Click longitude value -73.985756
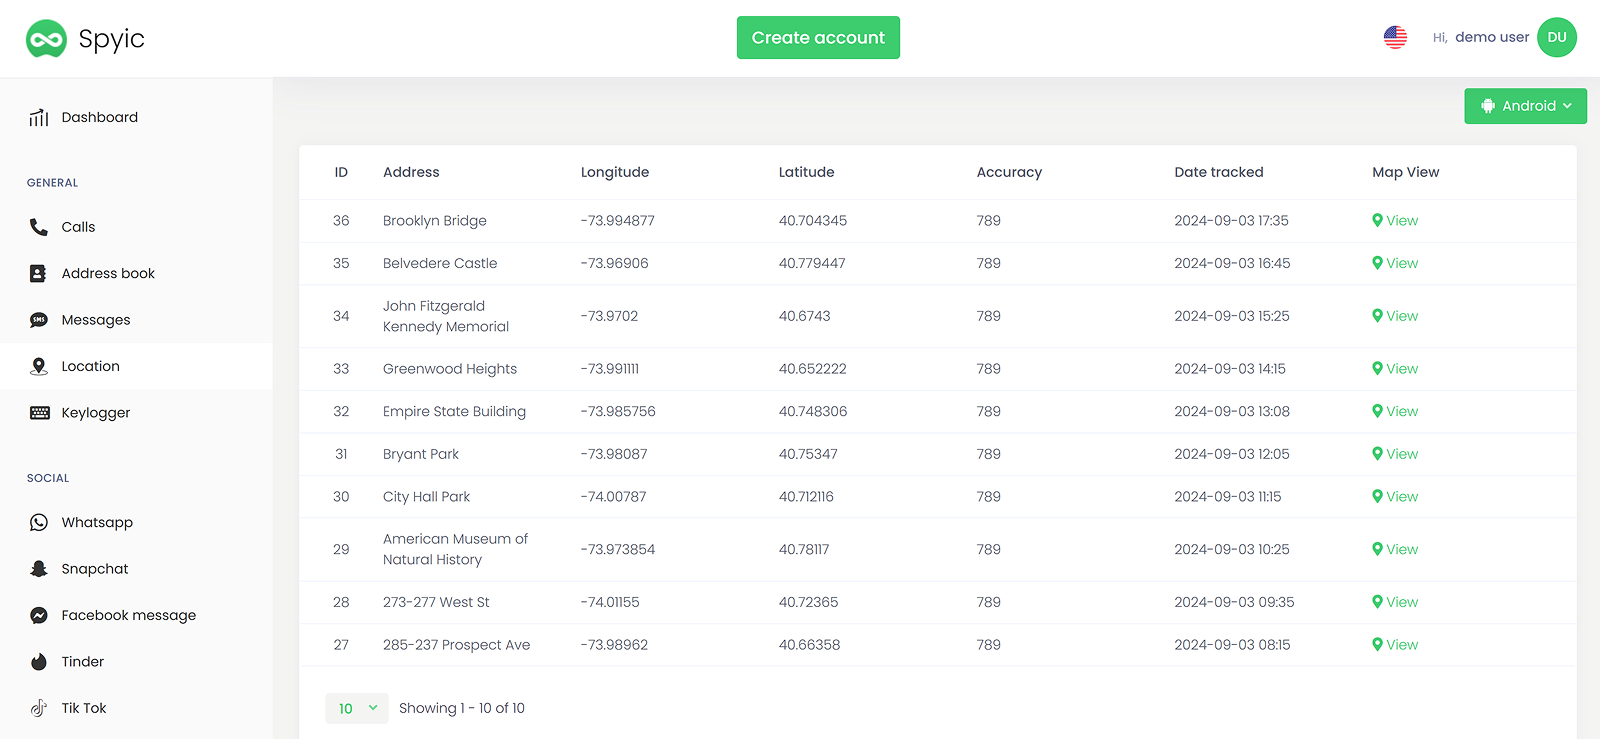Viewport: 1600px width, 739px height. click(618, 411)
